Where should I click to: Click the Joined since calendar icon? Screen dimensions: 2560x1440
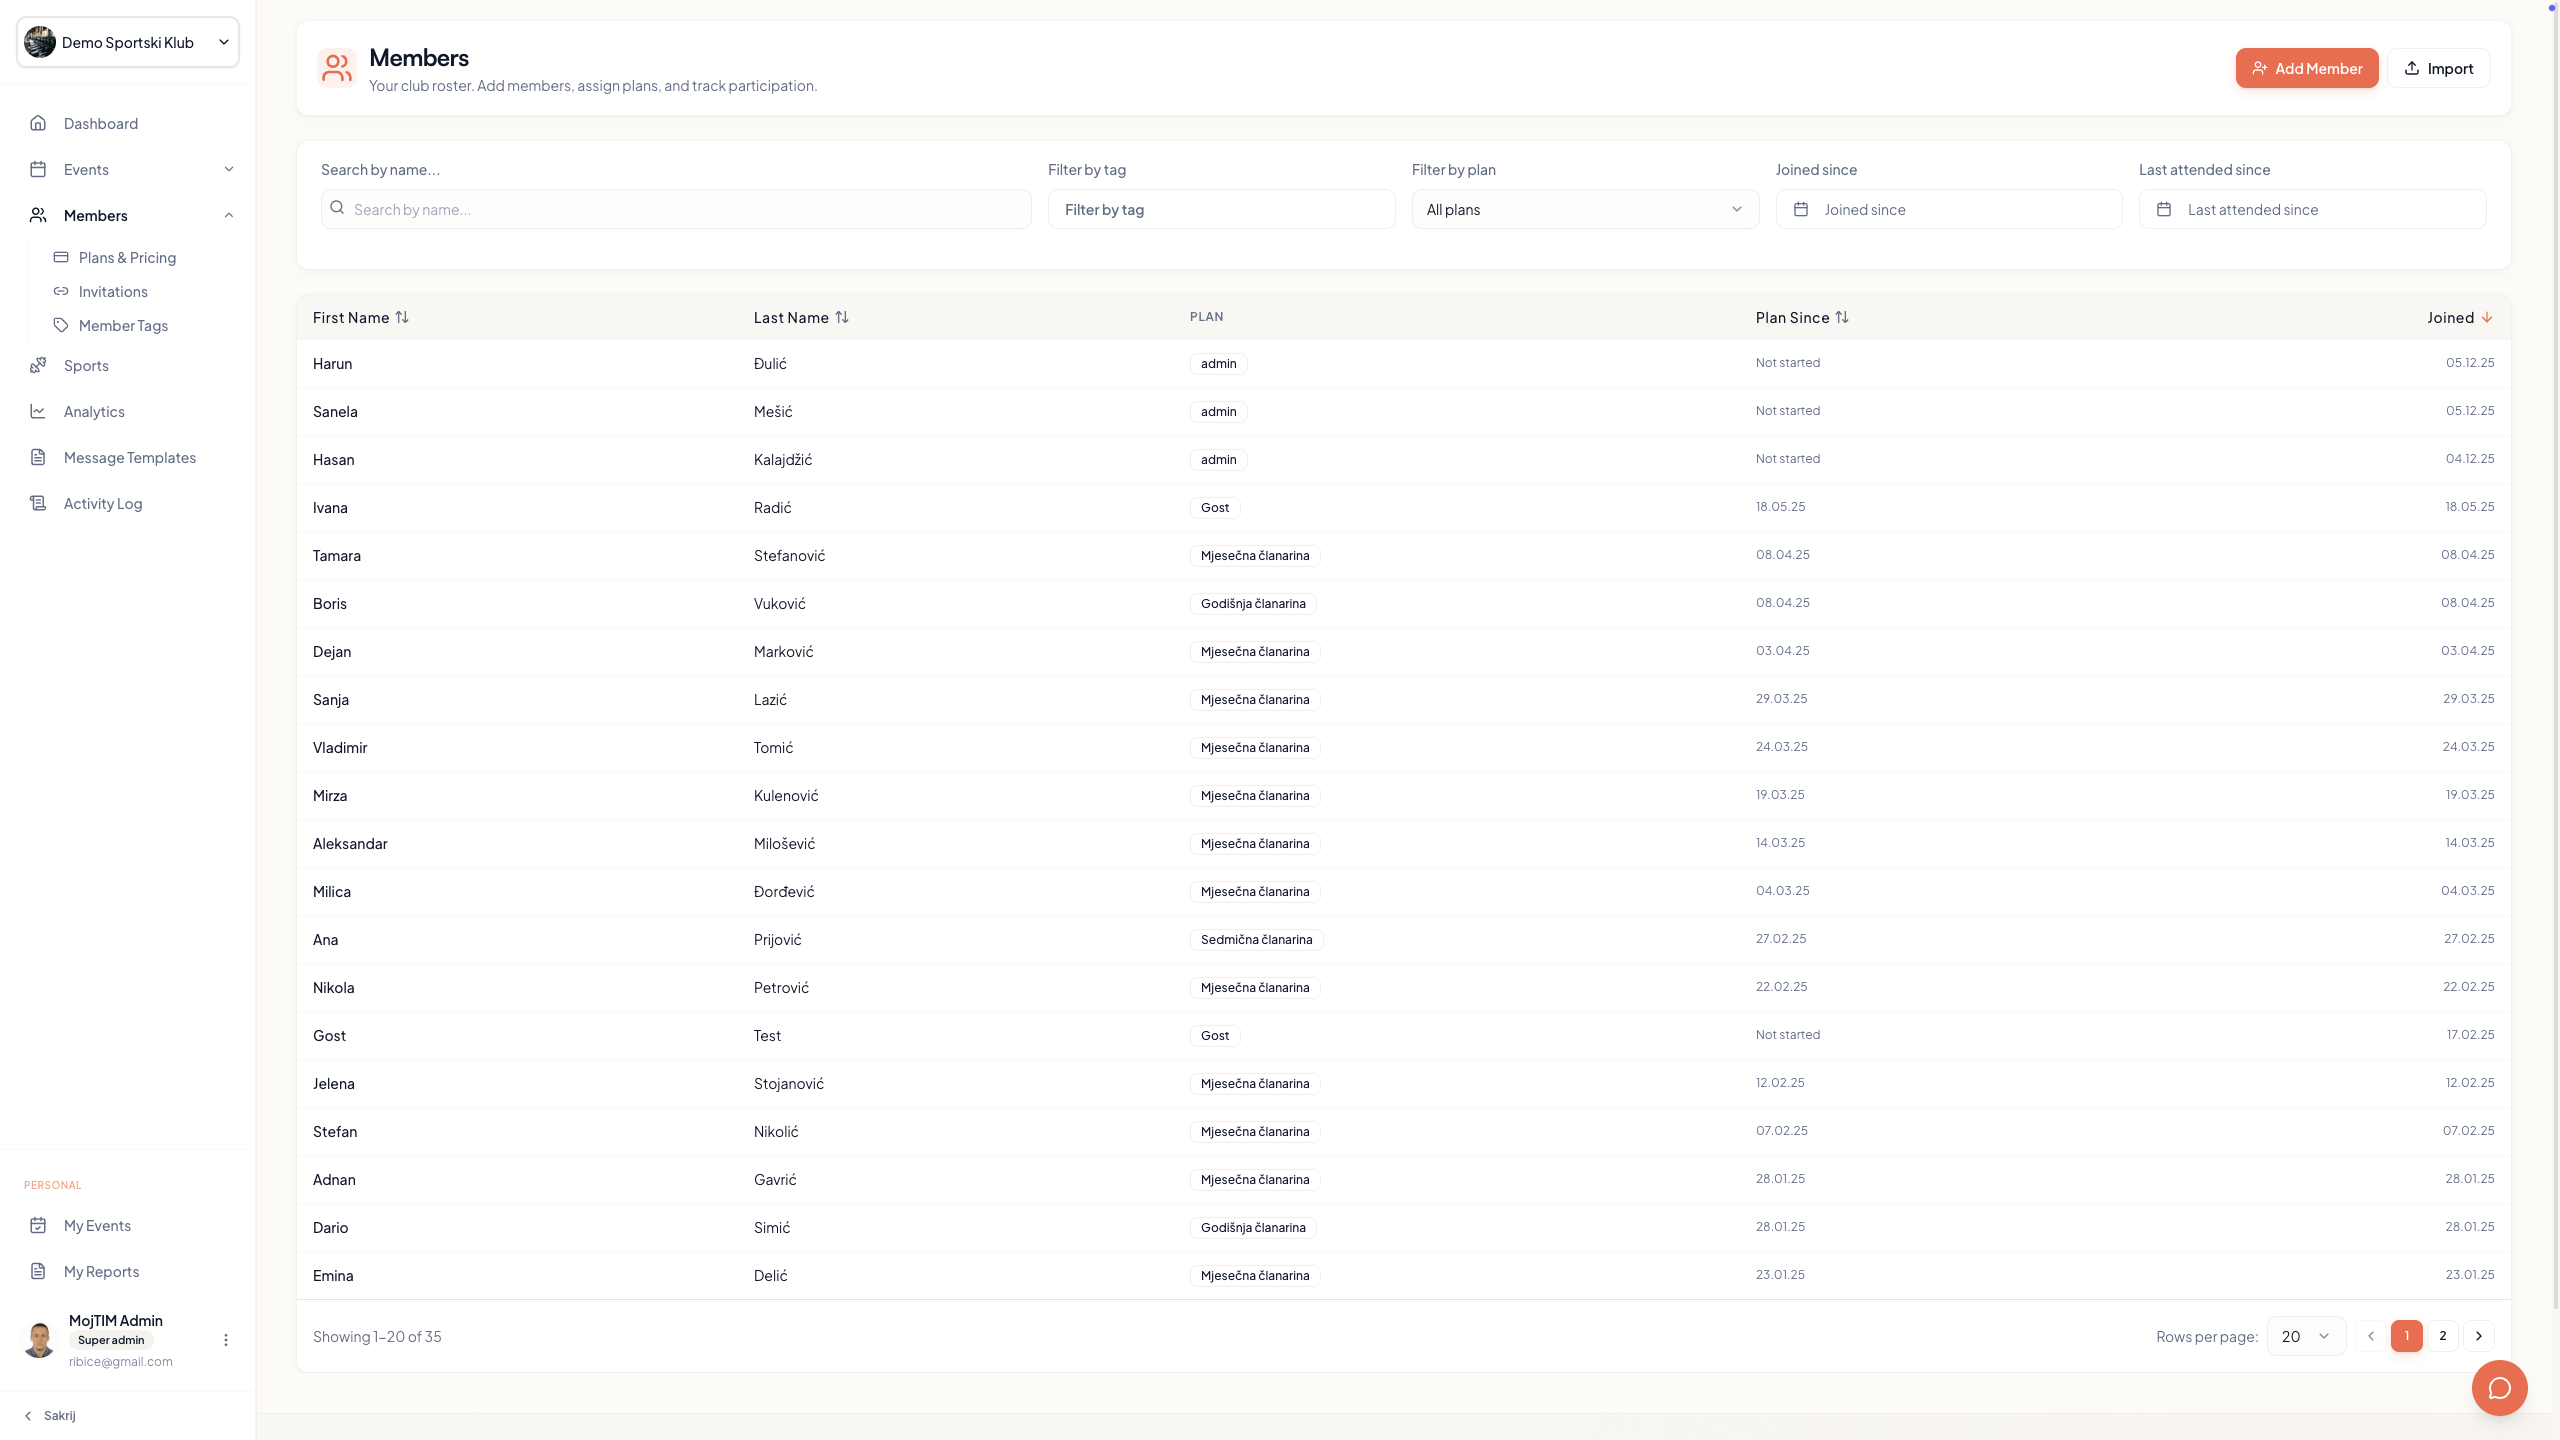coord(1801,209)
